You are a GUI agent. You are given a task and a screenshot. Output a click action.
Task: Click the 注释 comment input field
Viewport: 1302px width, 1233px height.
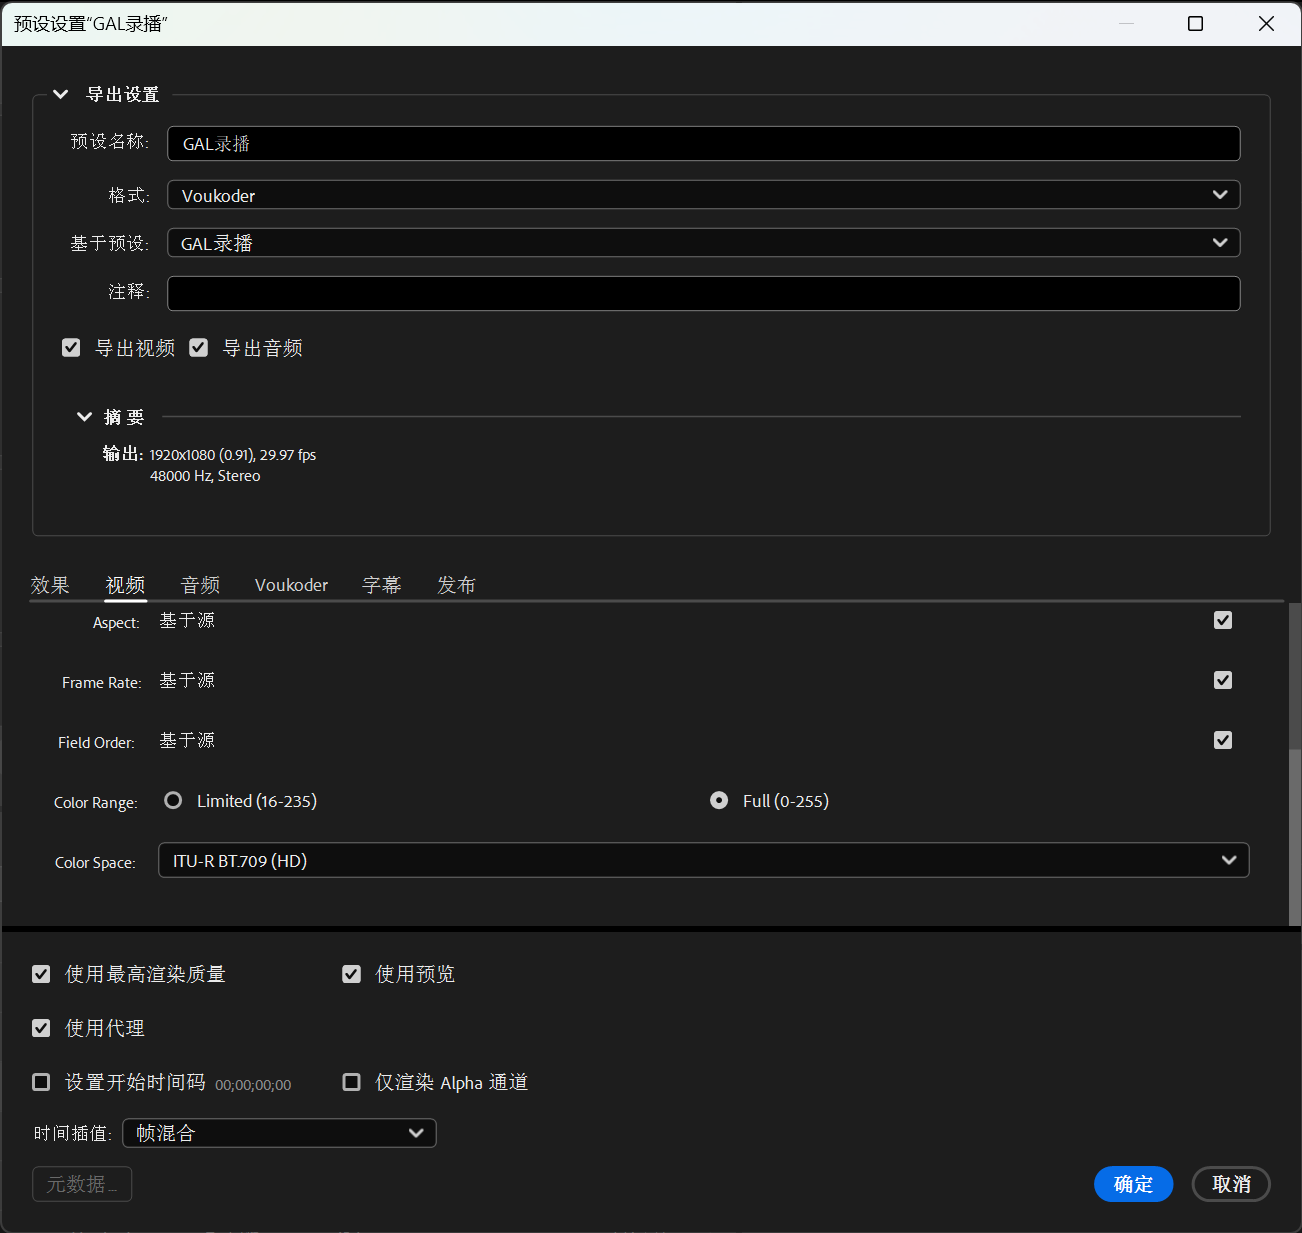click(703, 293)
